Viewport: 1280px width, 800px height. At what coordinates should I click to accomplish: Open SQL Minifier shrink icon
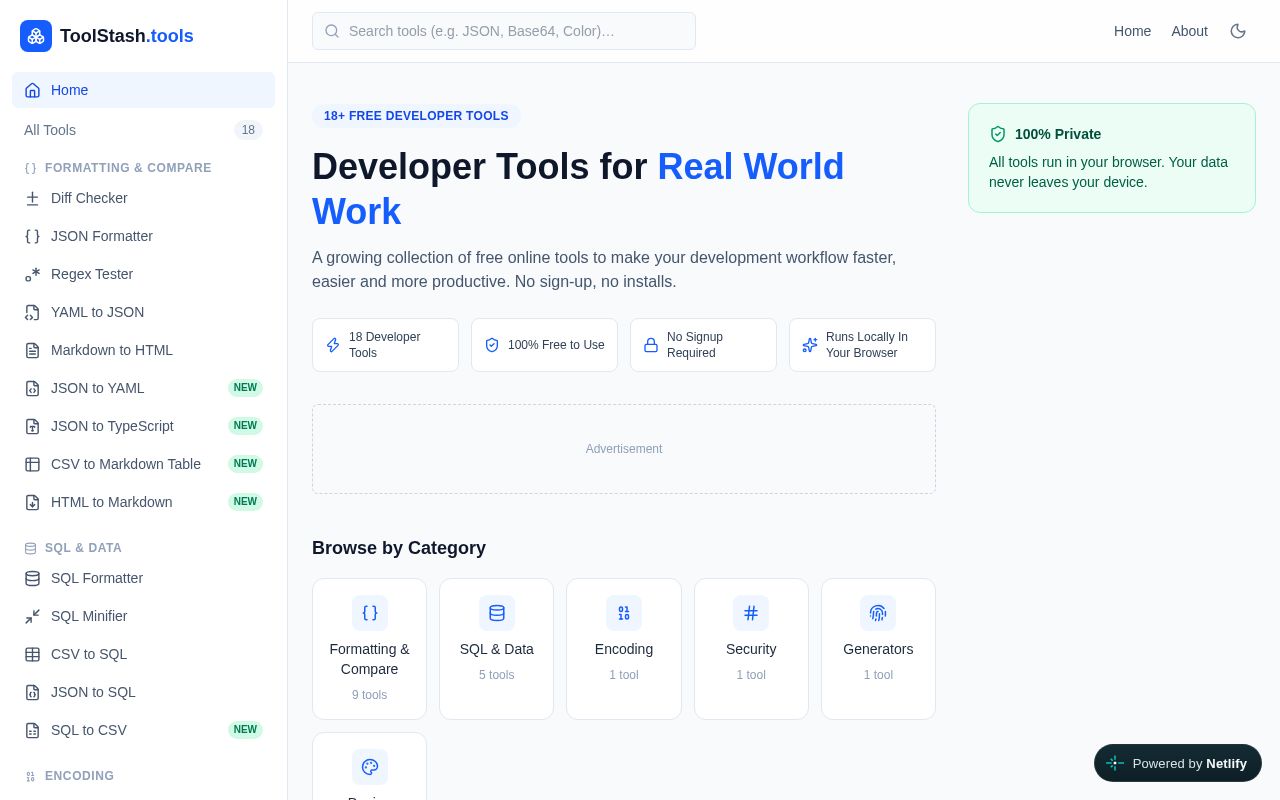(x=32, y=616)
